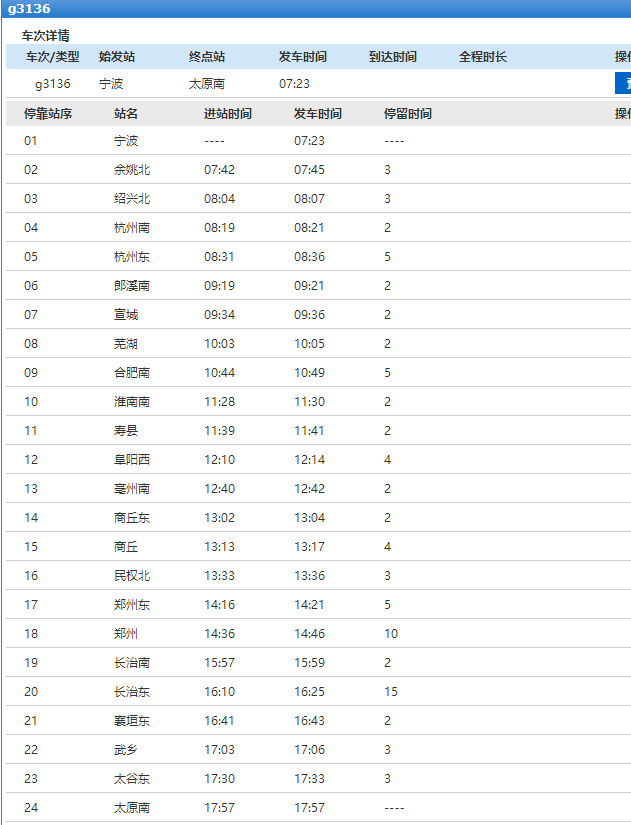Click the 进站时间 column header
631x825 pixels.
pyautogui.click(x=228, y=114)
